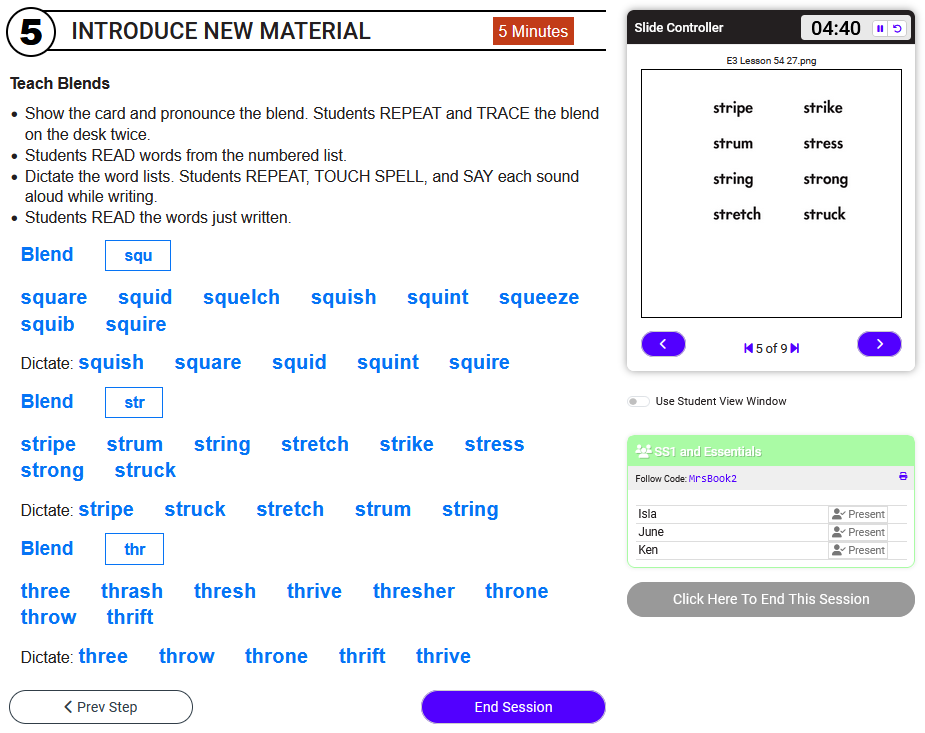Select the str blend card

(x=134, y=403)
